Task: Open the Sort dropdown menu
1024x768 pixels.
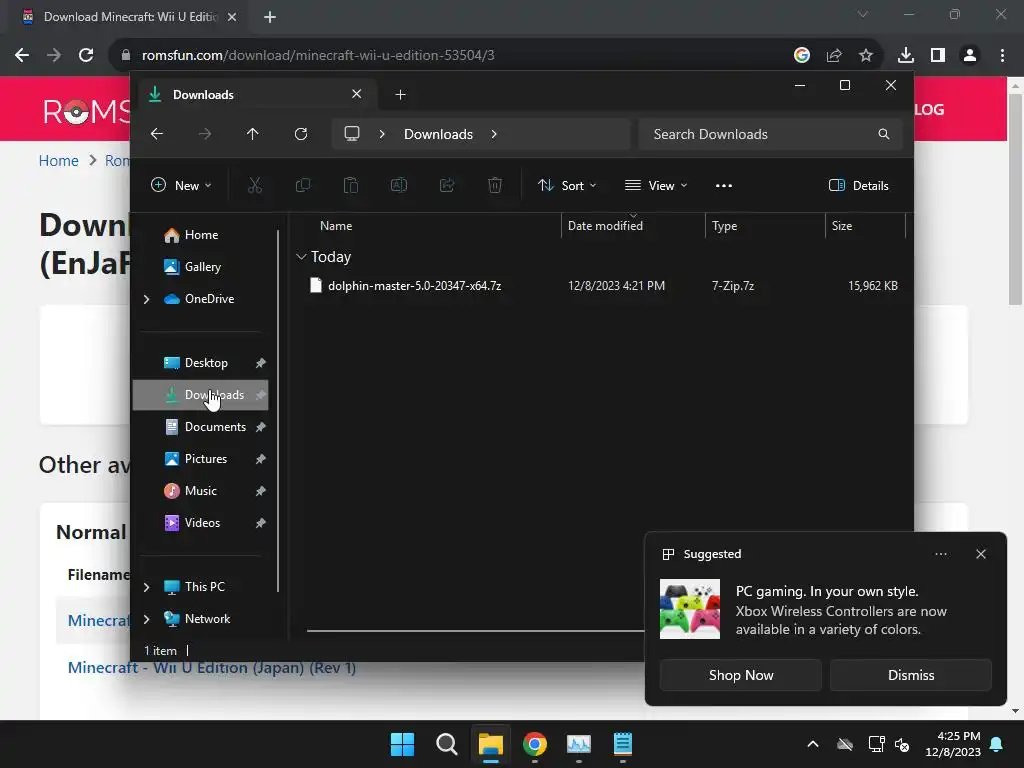Action: [x=567, y=185]
